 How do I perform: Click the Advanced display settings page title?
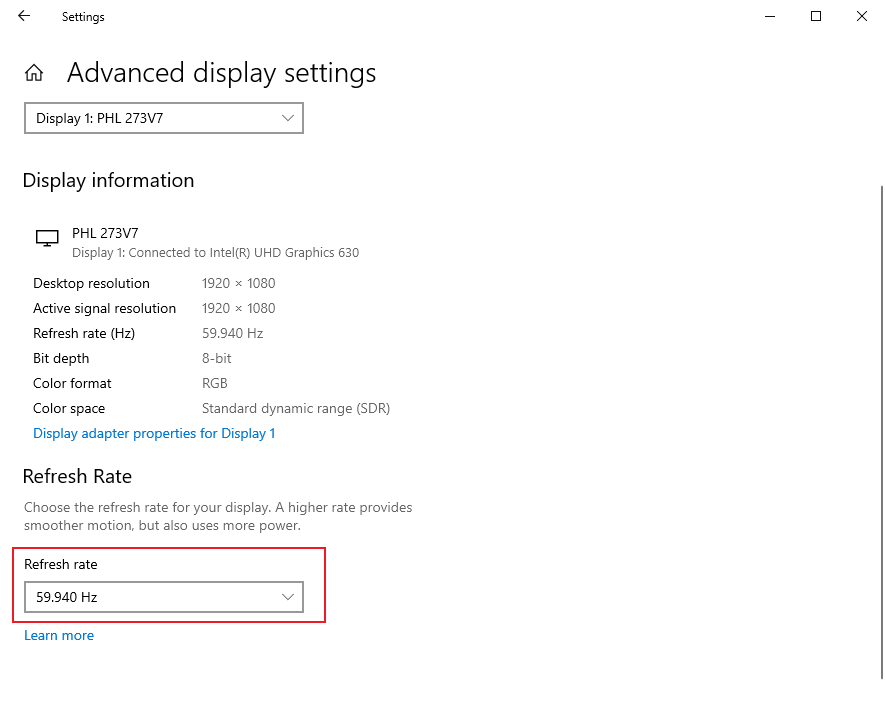tap(221, 73)
